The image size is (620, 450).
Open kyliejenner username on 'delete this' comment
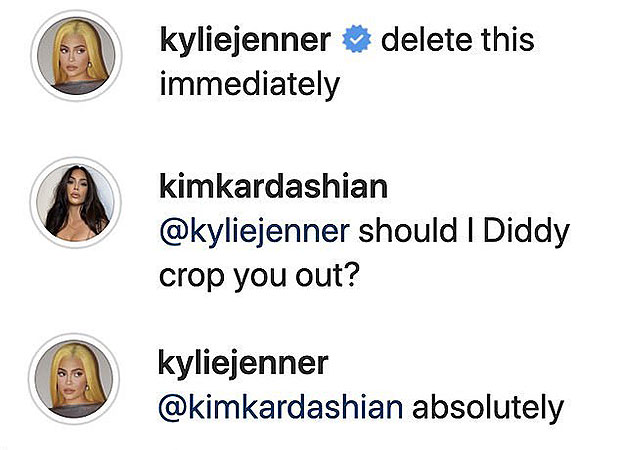[x=245, y=41]
